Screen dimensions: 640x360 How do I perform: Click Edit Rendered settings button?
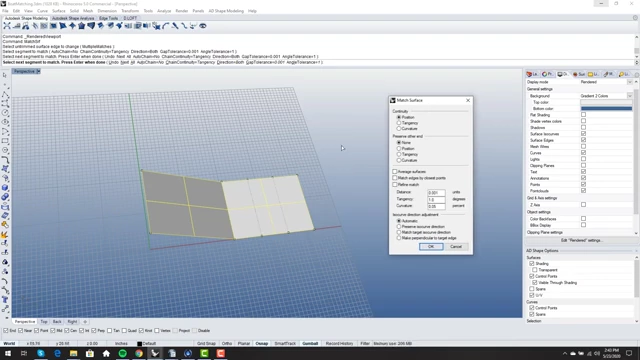coord(581,240)
